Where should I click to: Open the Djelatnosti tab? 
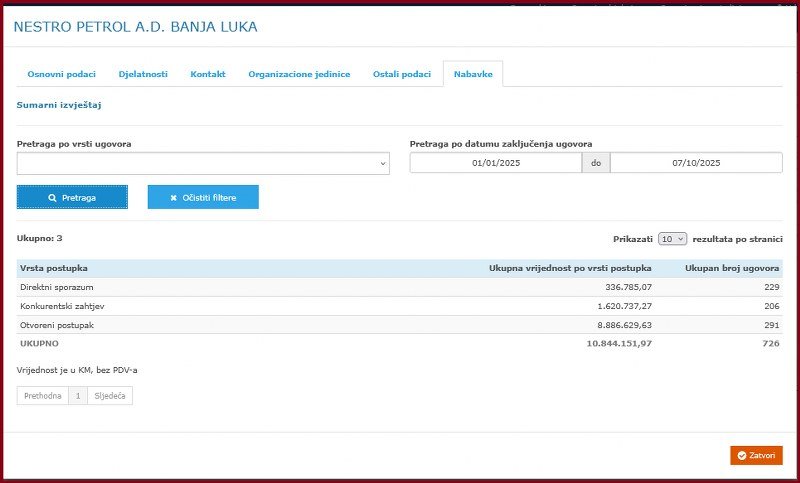point(143,75)
